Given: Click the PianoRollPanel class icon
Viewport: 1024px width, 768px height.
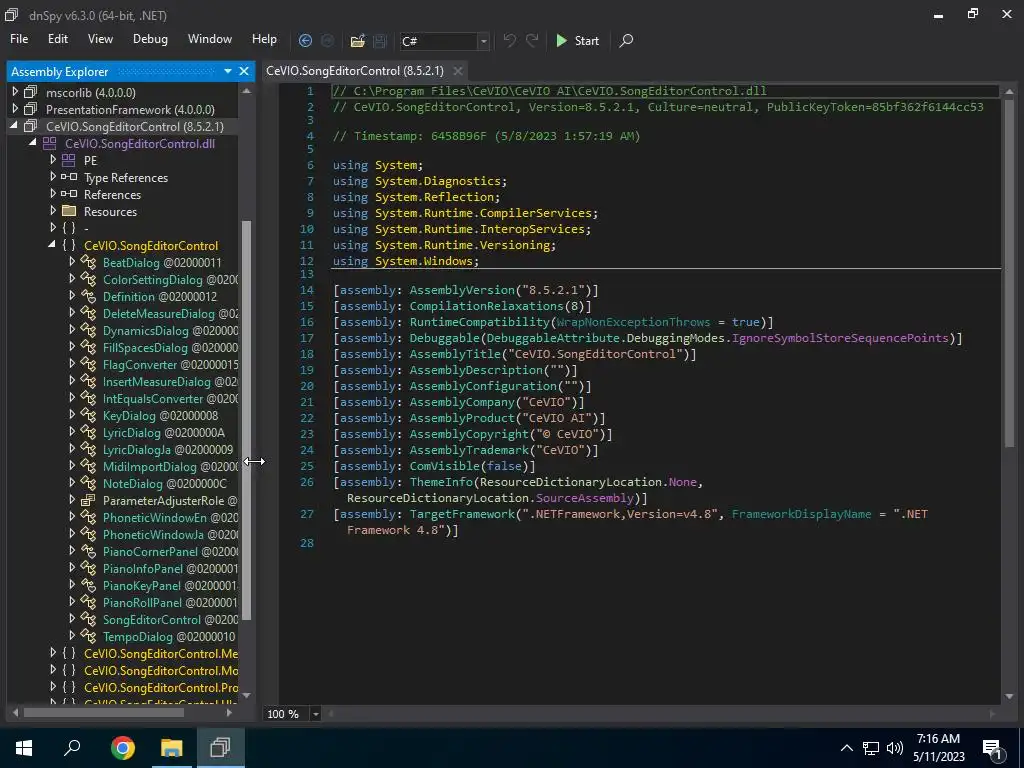Looking at the screenshot, I should [88, 602].
